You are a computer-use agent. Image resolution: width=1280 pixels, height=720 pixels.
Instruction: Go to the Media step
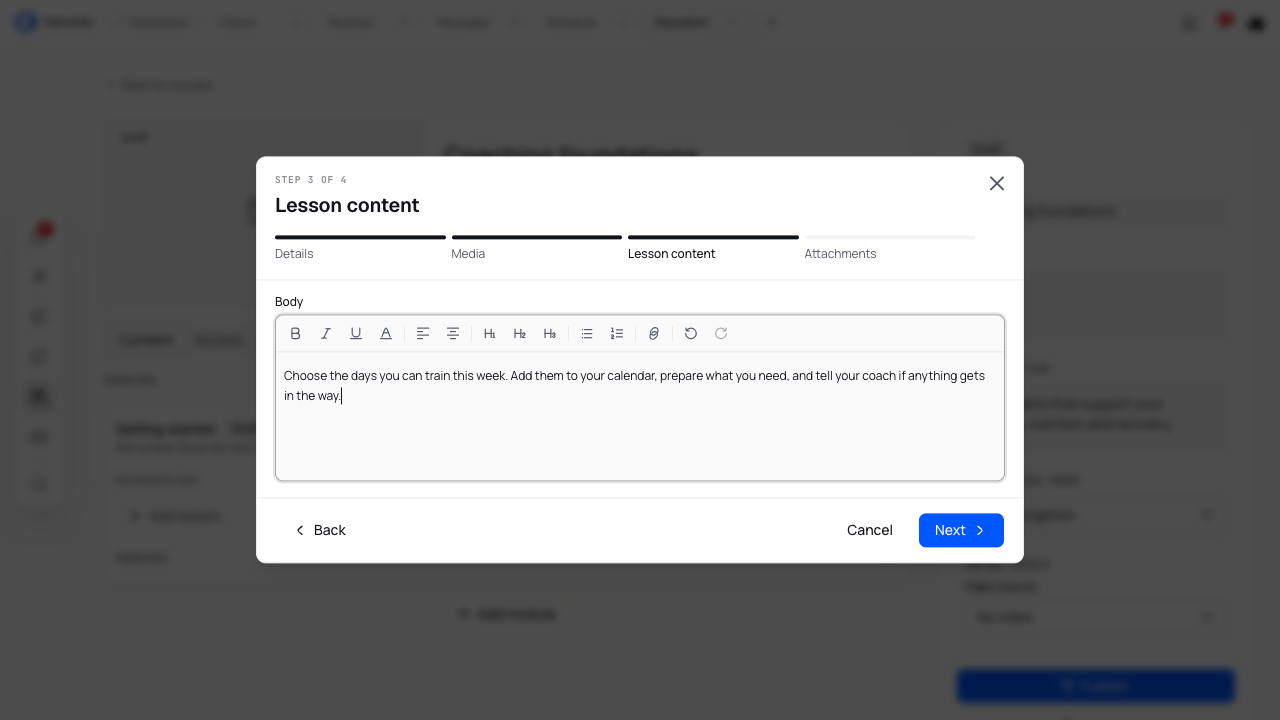point(537,248)
